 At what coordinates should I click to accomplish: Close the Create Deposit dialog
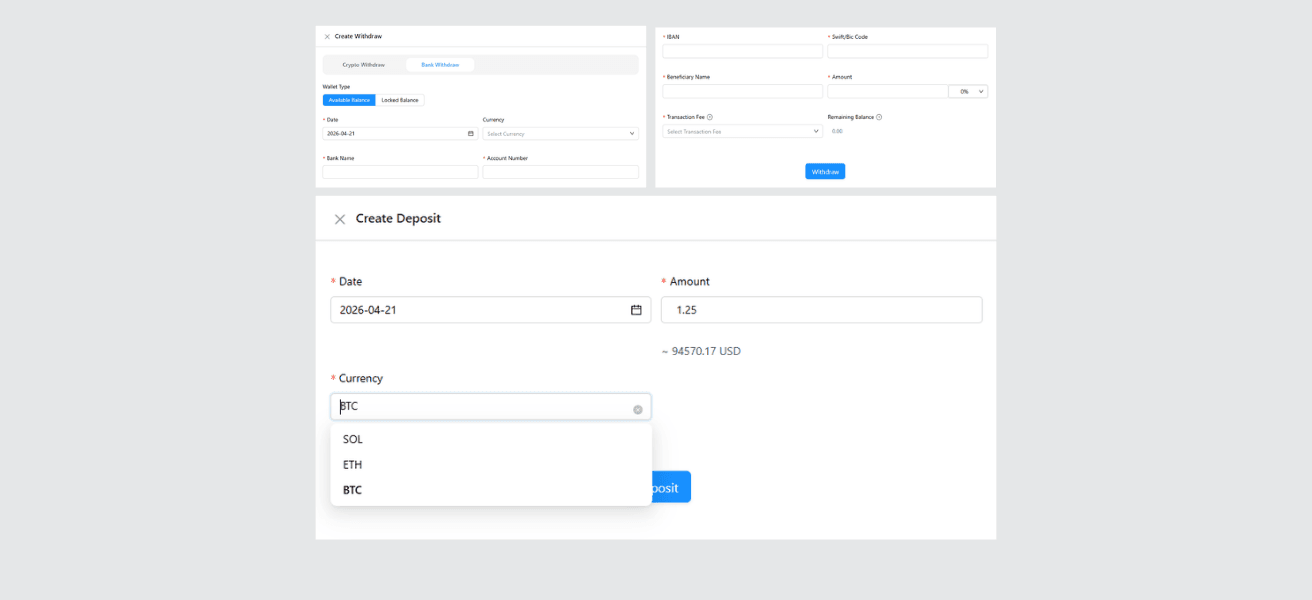click(x=340, y=218)
